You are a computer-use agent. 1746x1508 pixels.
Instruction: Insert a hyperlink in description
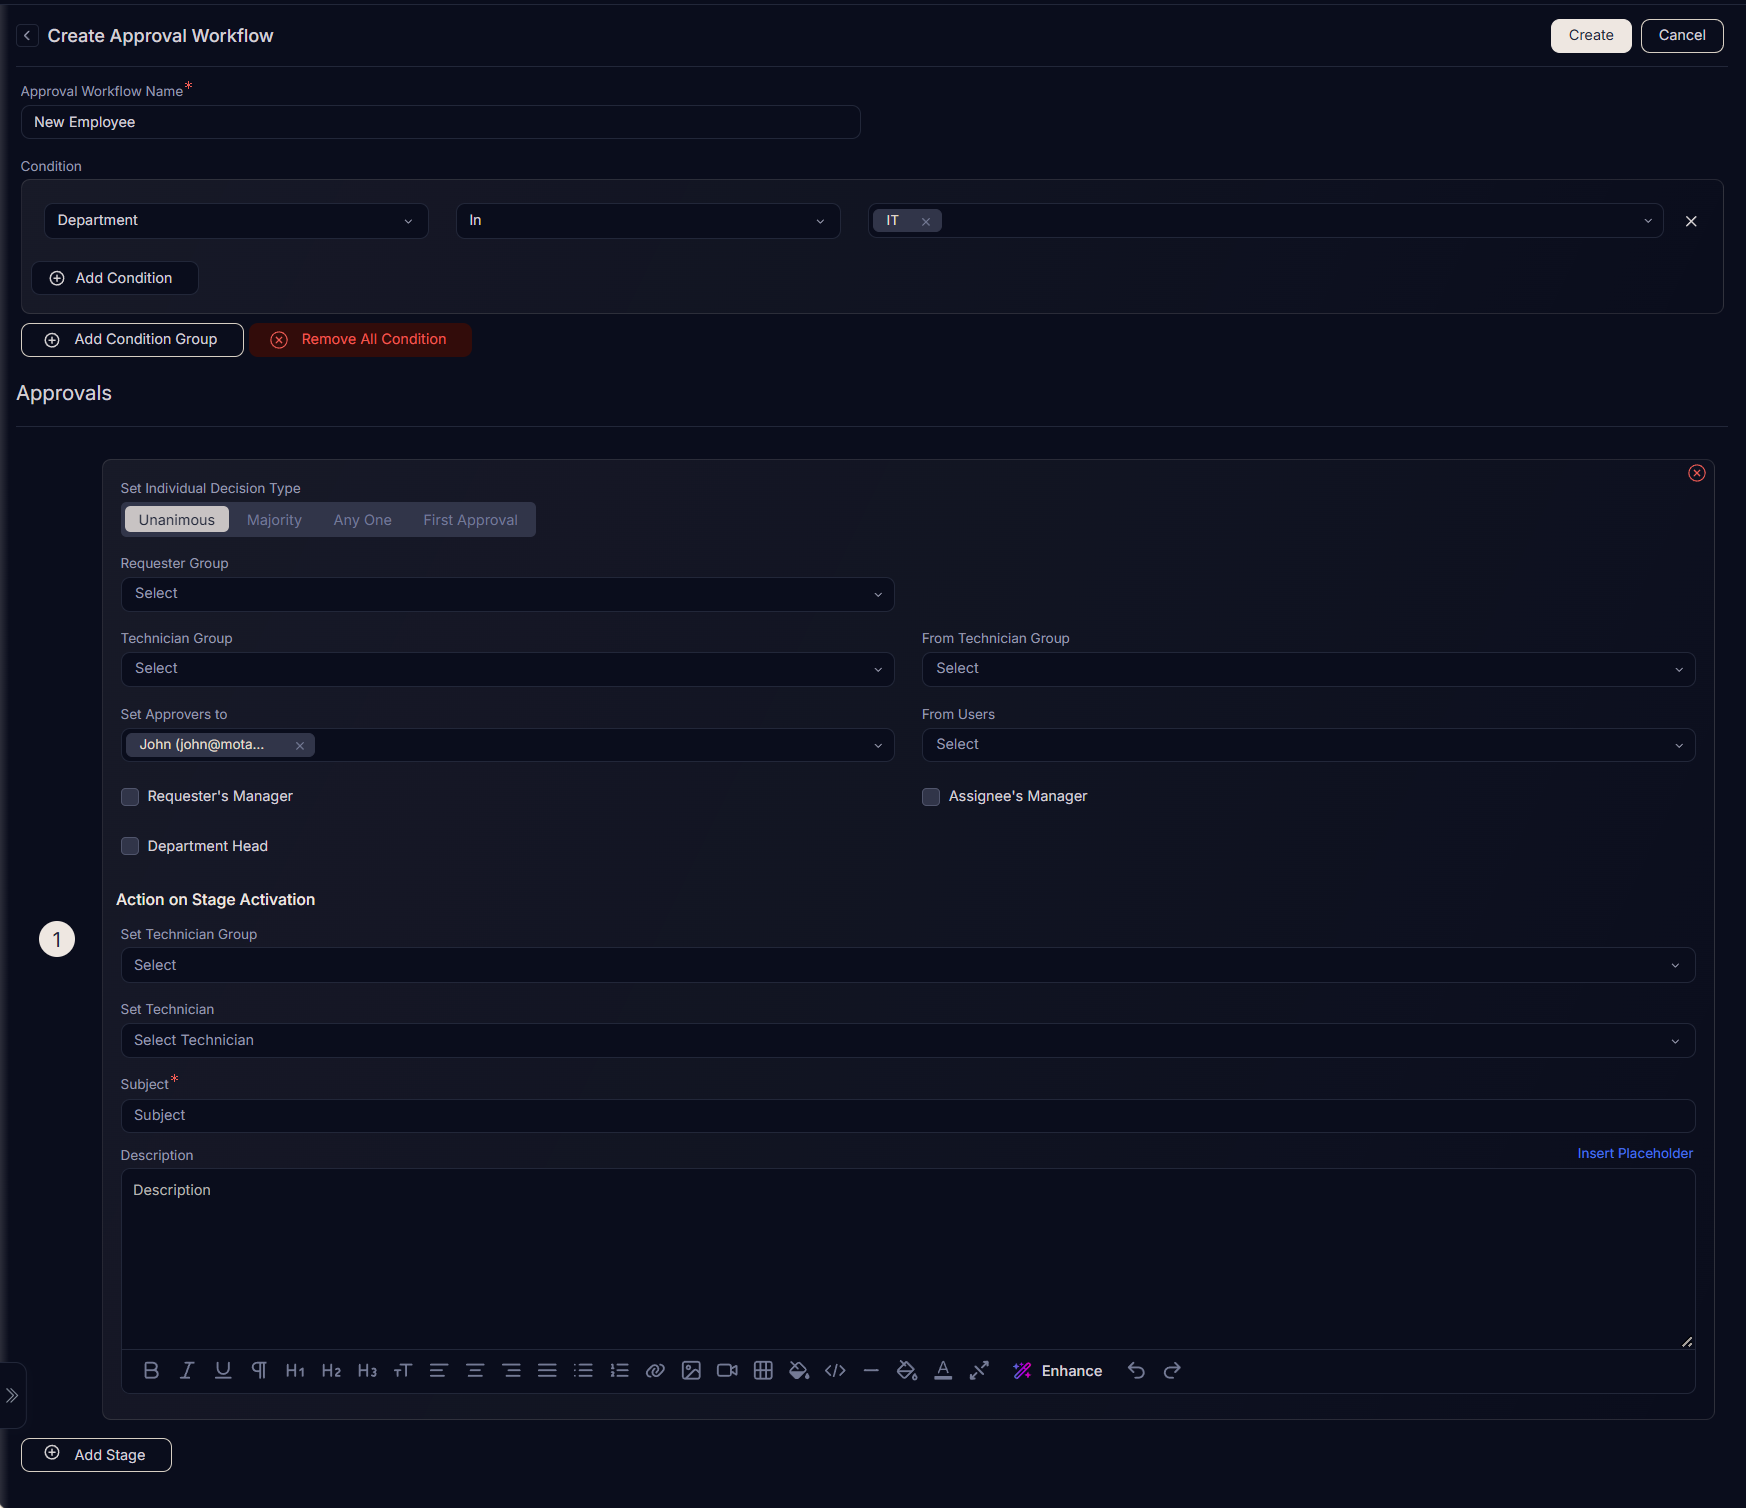(655, 1371)
